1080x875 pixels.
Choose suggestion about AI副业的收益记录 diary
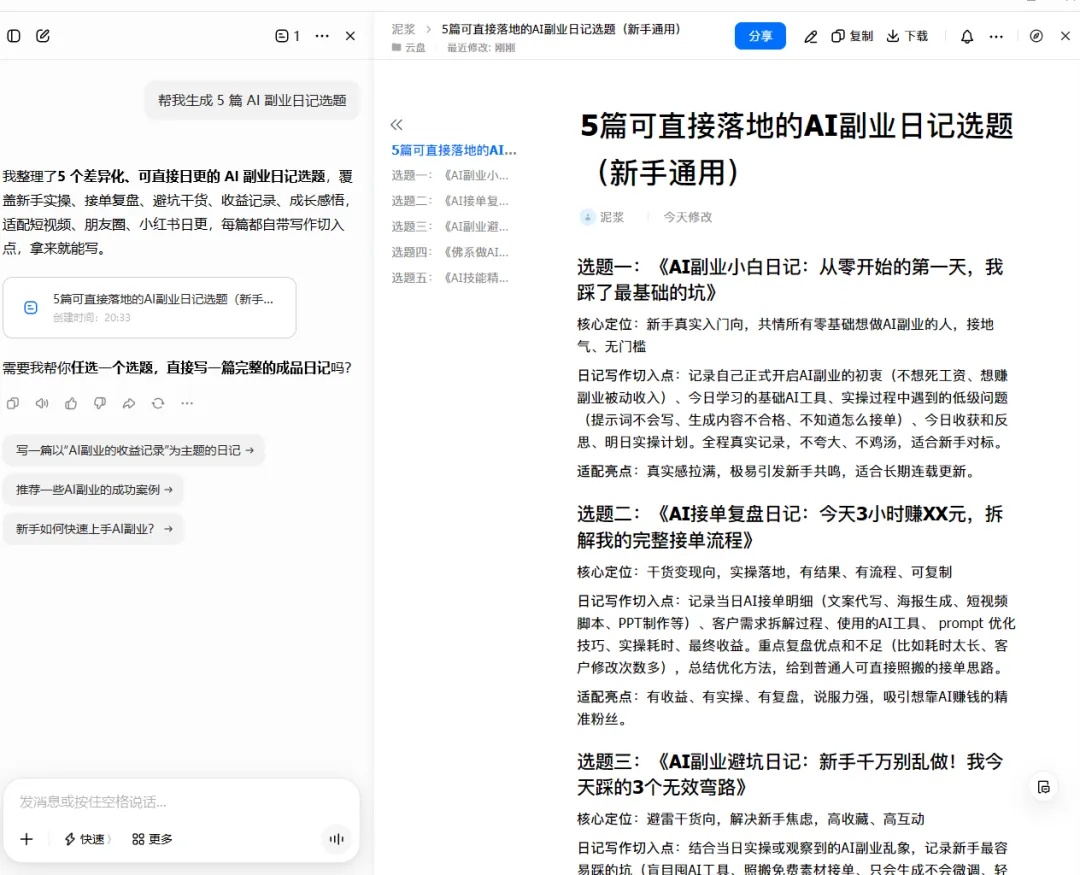pyautogui.click(x=134, y=450)
